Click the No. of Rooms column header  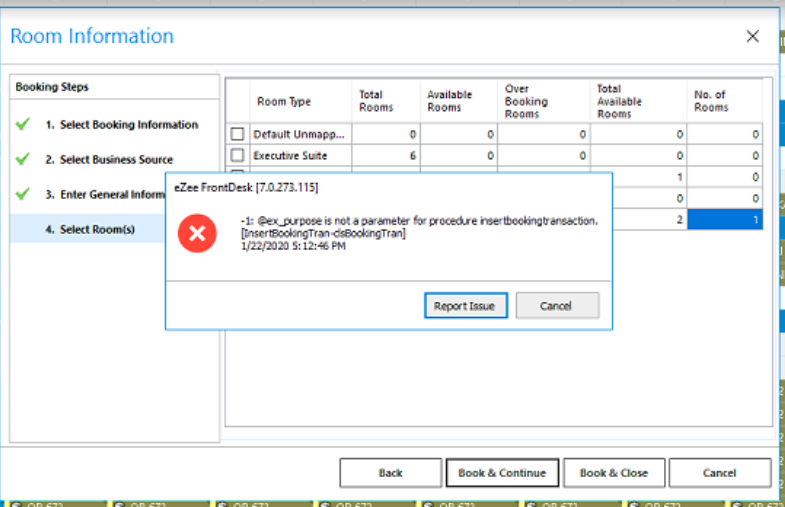[x=725, y=101]
